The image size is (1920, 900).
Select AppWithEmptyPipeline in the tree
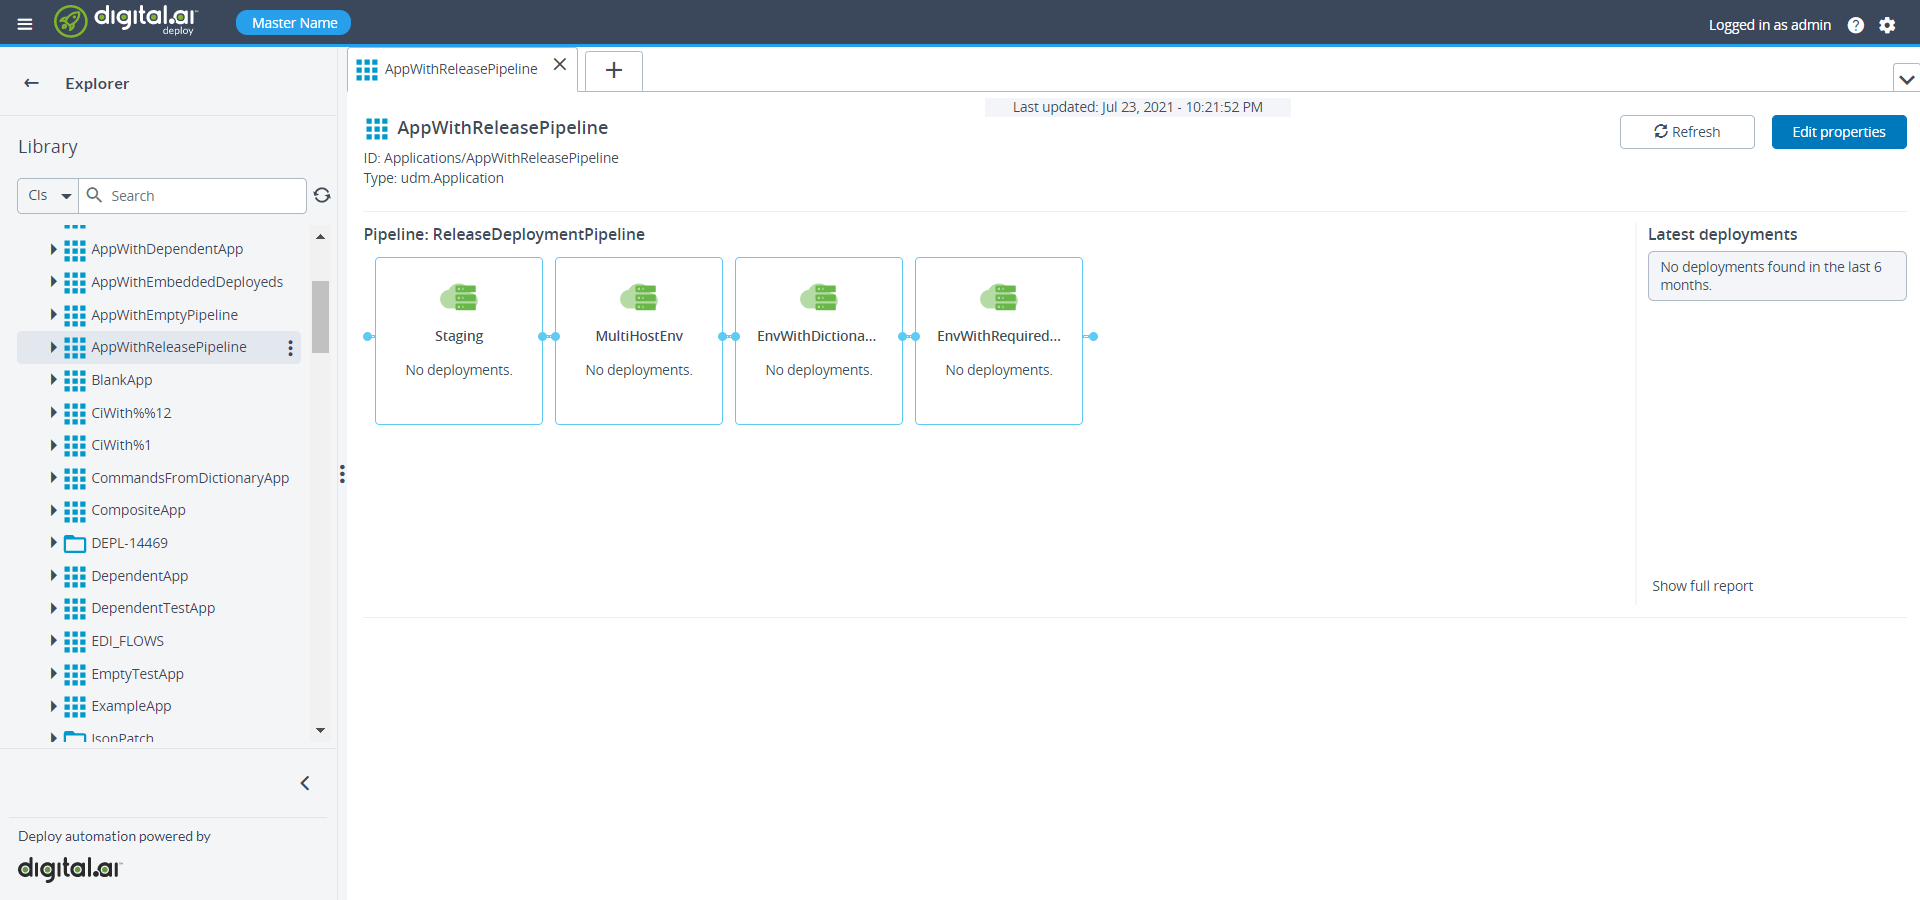[165, 315]
